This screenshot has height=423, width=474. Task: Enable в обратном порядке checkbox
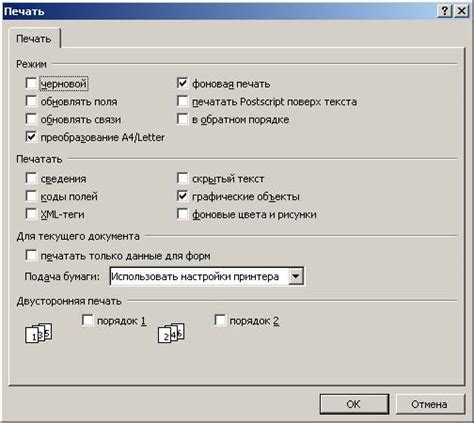point(183,119)
